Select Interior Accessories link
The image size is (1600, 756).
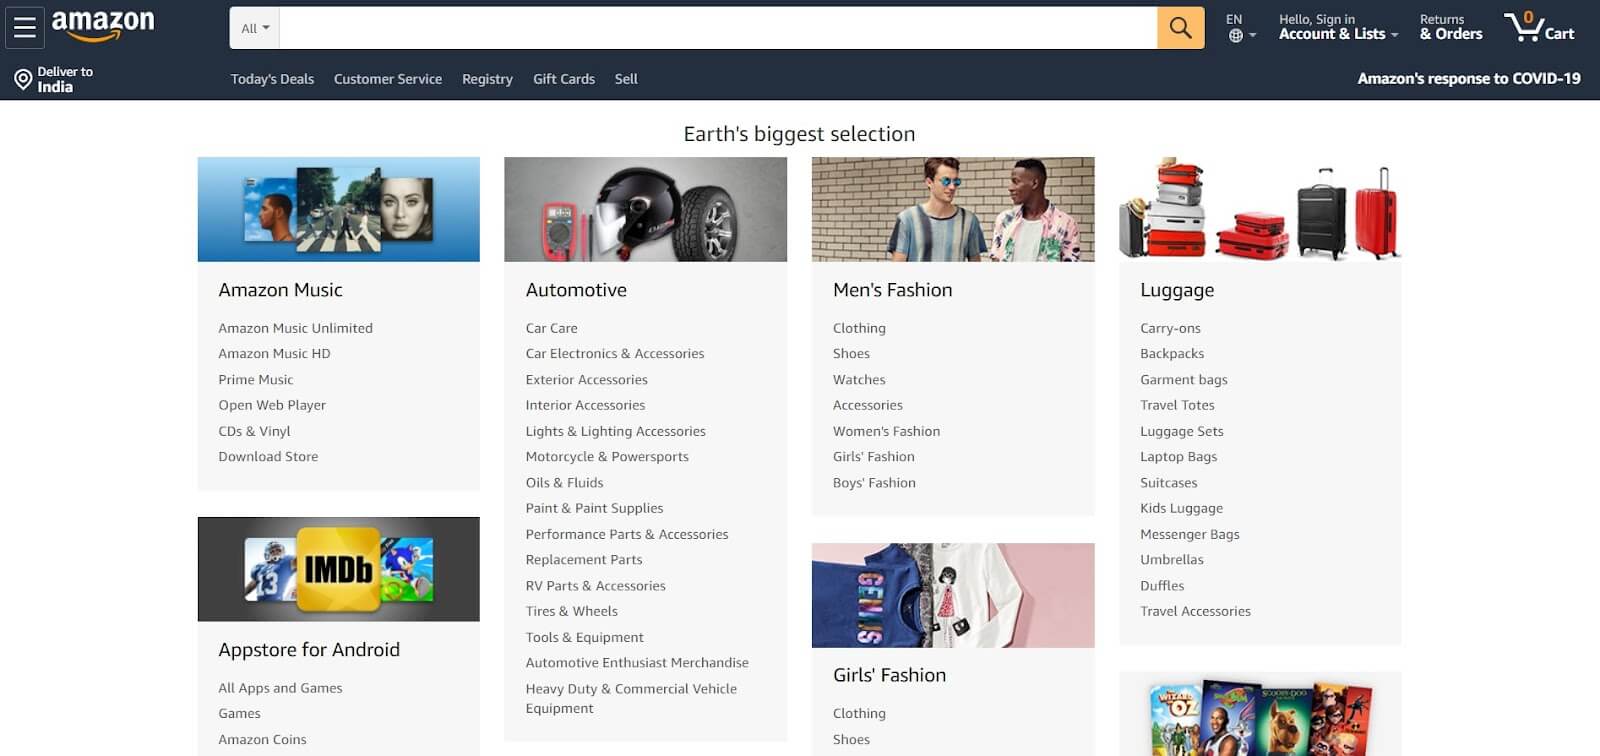pos(585,405)
